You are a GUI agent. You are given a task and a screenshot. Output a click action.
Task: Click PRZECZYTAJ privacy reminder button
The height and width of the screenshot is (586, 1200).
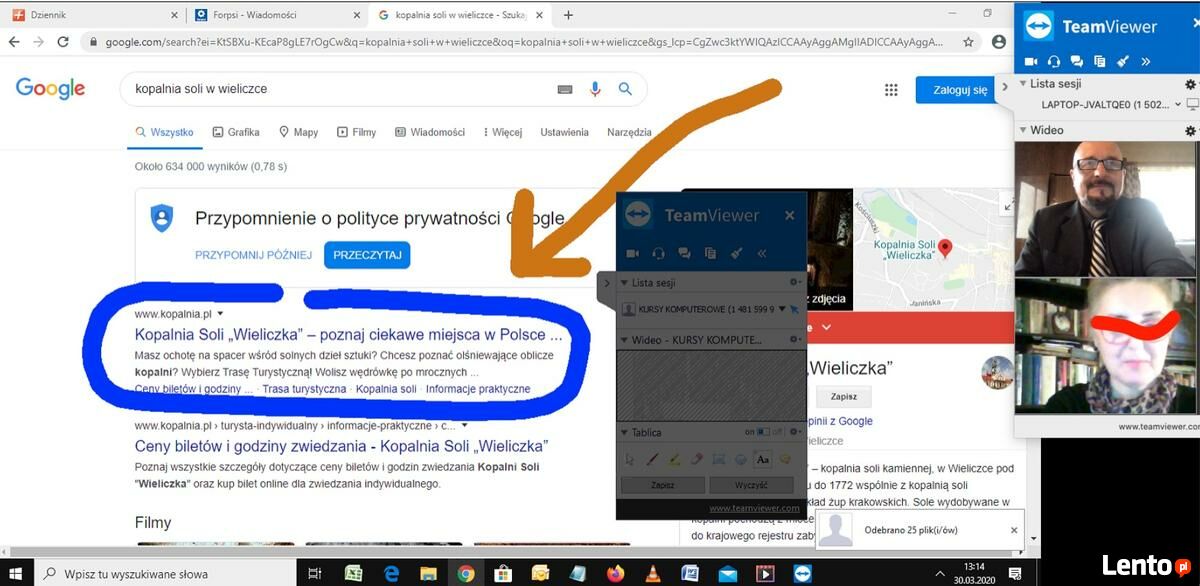click(x=367, y=255)
